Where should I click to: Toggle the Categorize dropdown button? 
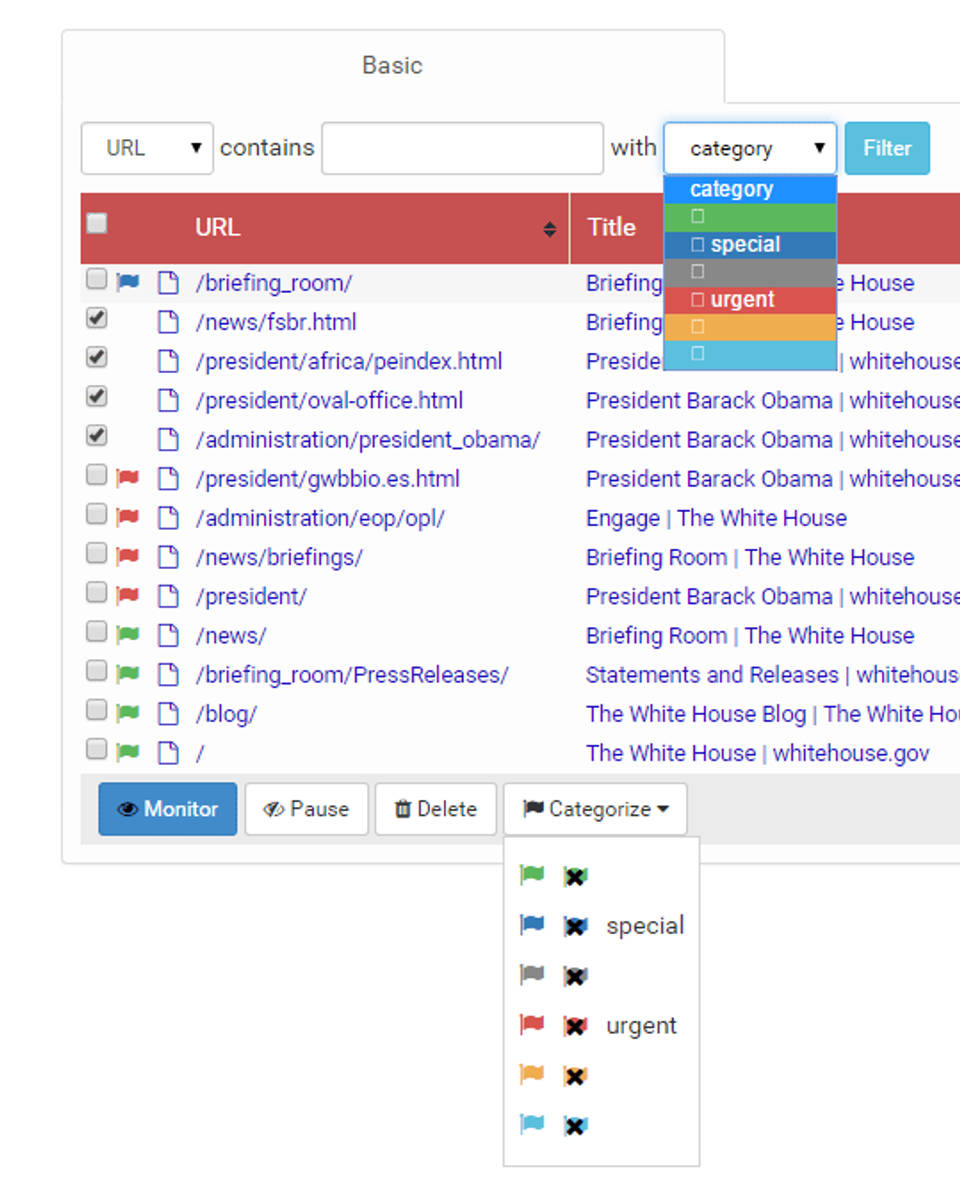point(595,809)
